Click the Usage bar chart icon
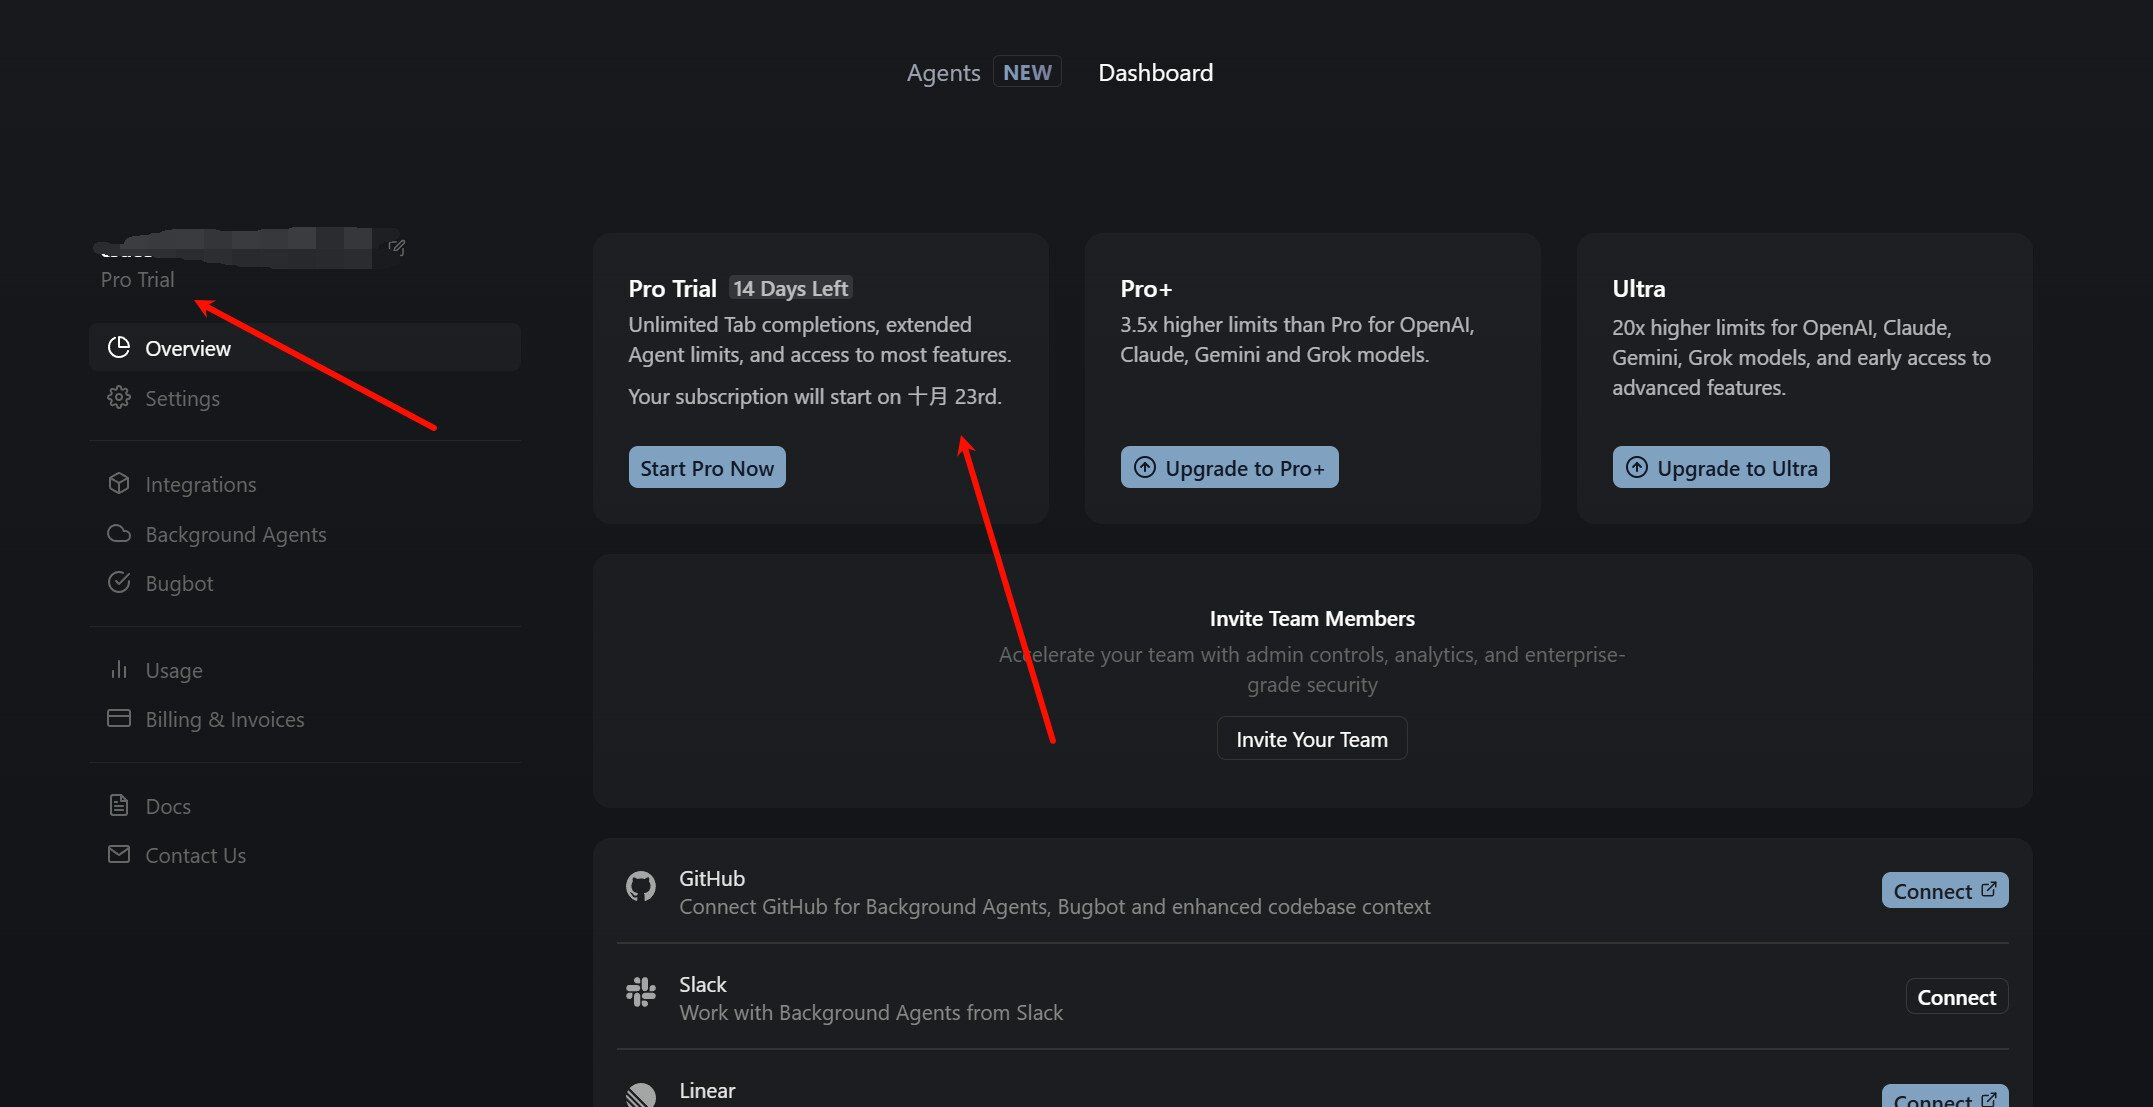The height and width of the screenshot is (1107, 2153). [119, 670]
